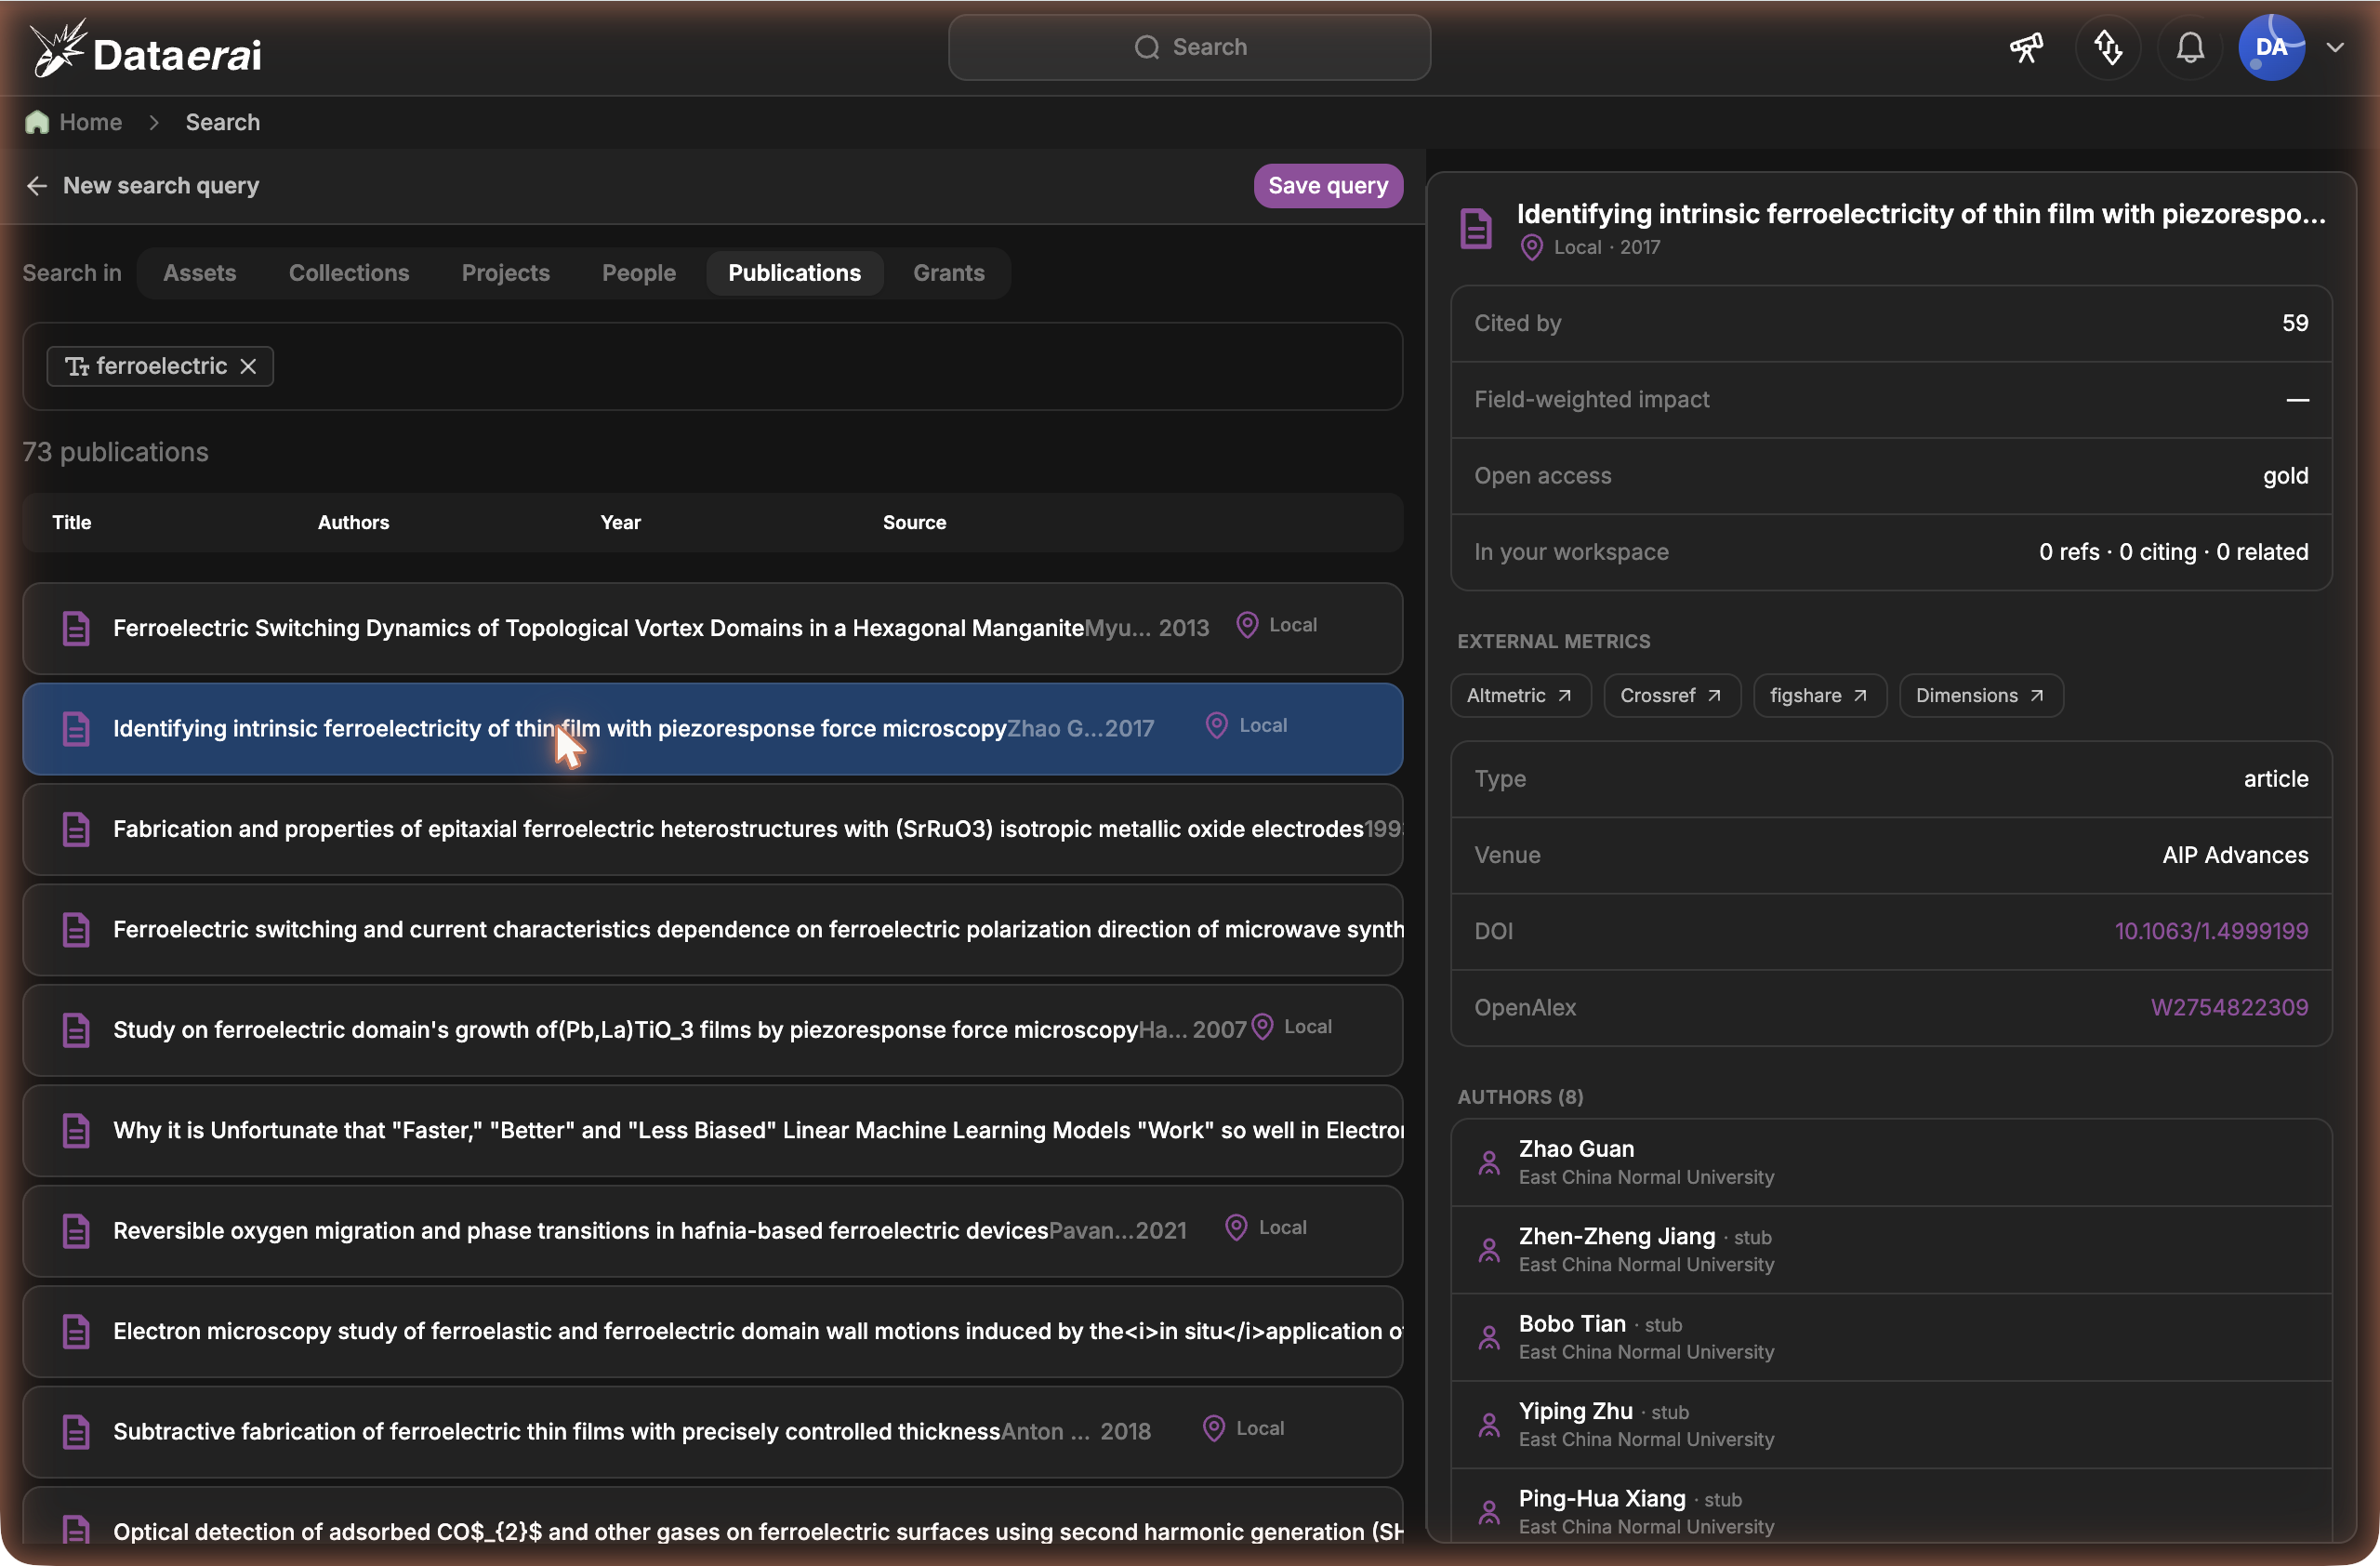Click the In your workspace row
The image size is (2380, 1566).
click(1891, 552)
